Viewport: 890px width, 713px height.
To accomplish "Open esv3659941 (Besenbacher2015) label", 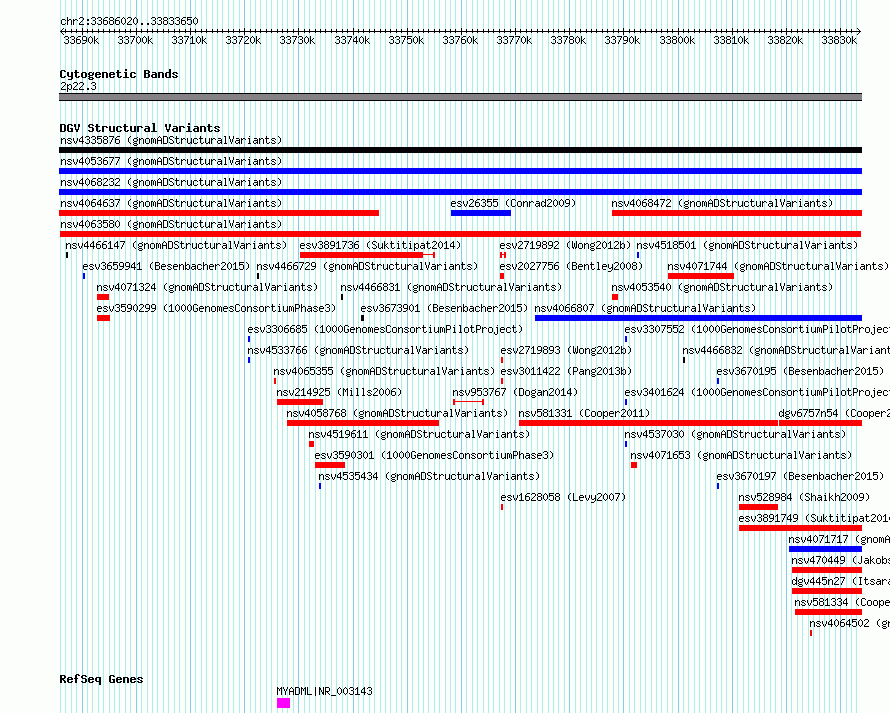I will 166,266.
